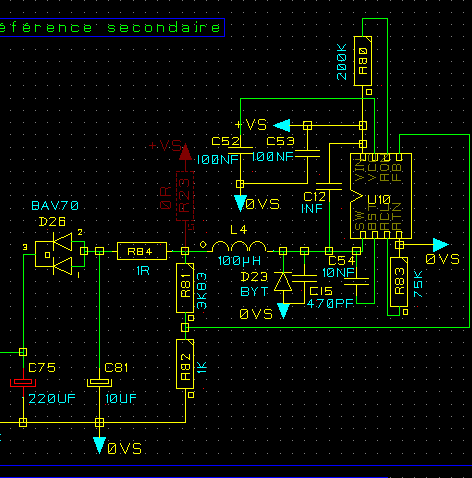
Task: Select the R81 resistor symbol
Action: 185,288
